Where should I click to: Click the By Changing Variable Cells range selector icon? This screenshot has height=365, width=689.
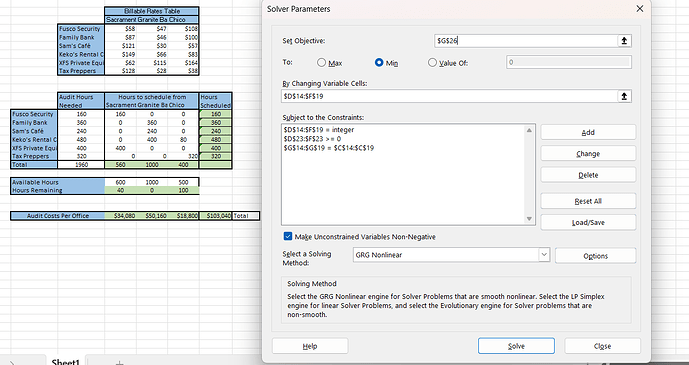coord(624,96)
